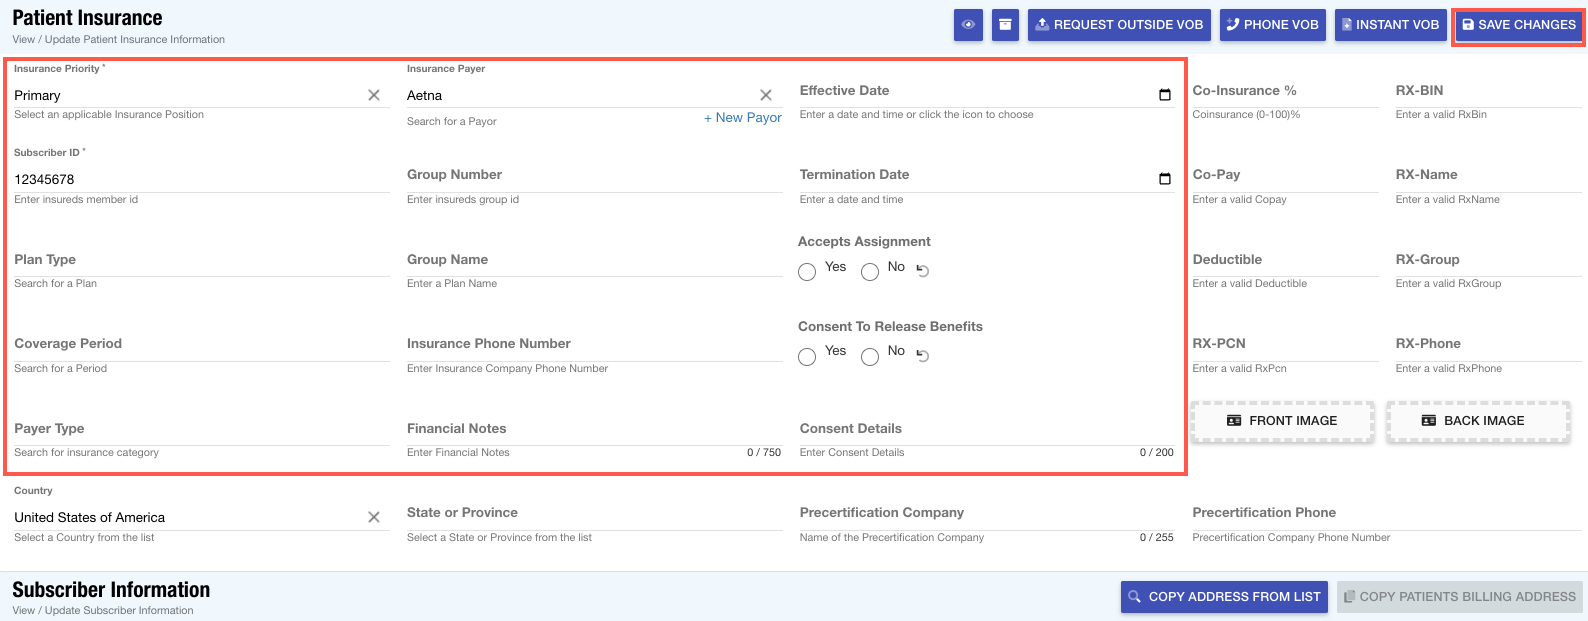Reset the Accepts Assignment radio selection
This screenshot has width=1588, height=621.
coord(923,271)
